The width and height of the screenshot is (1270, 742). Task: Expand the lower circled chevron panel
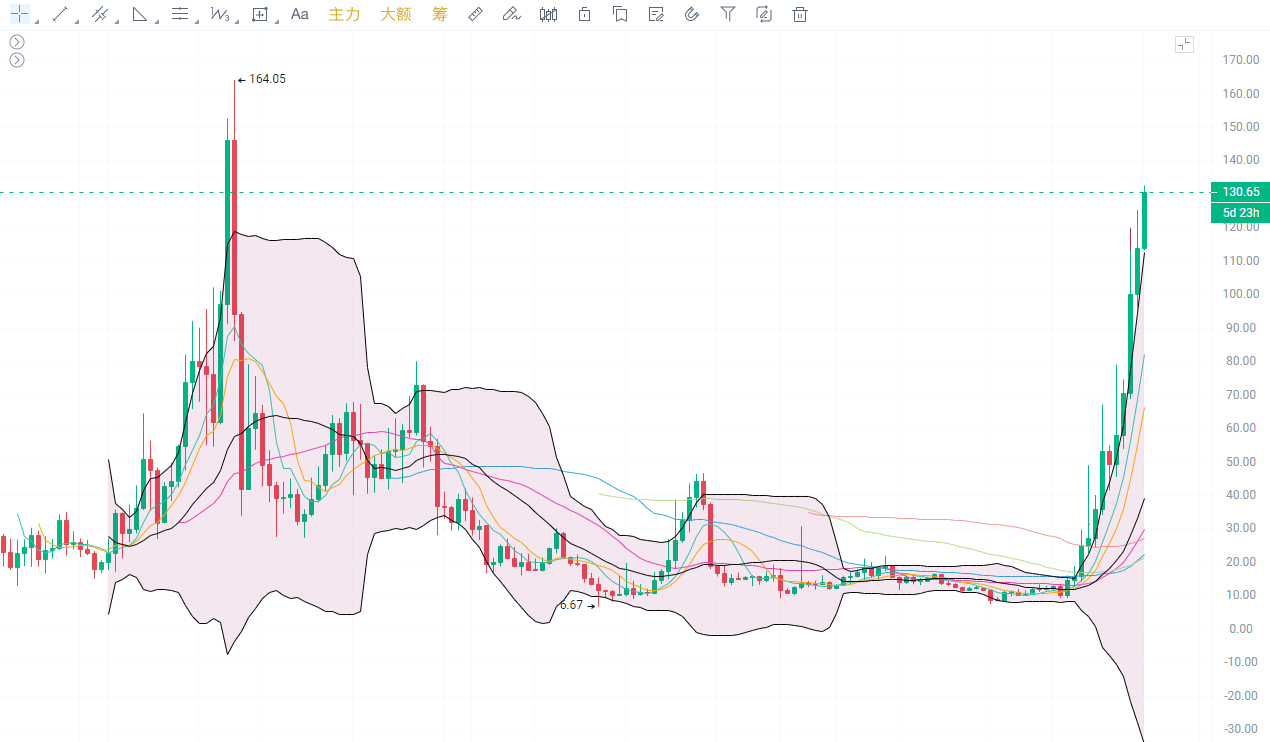17,60
